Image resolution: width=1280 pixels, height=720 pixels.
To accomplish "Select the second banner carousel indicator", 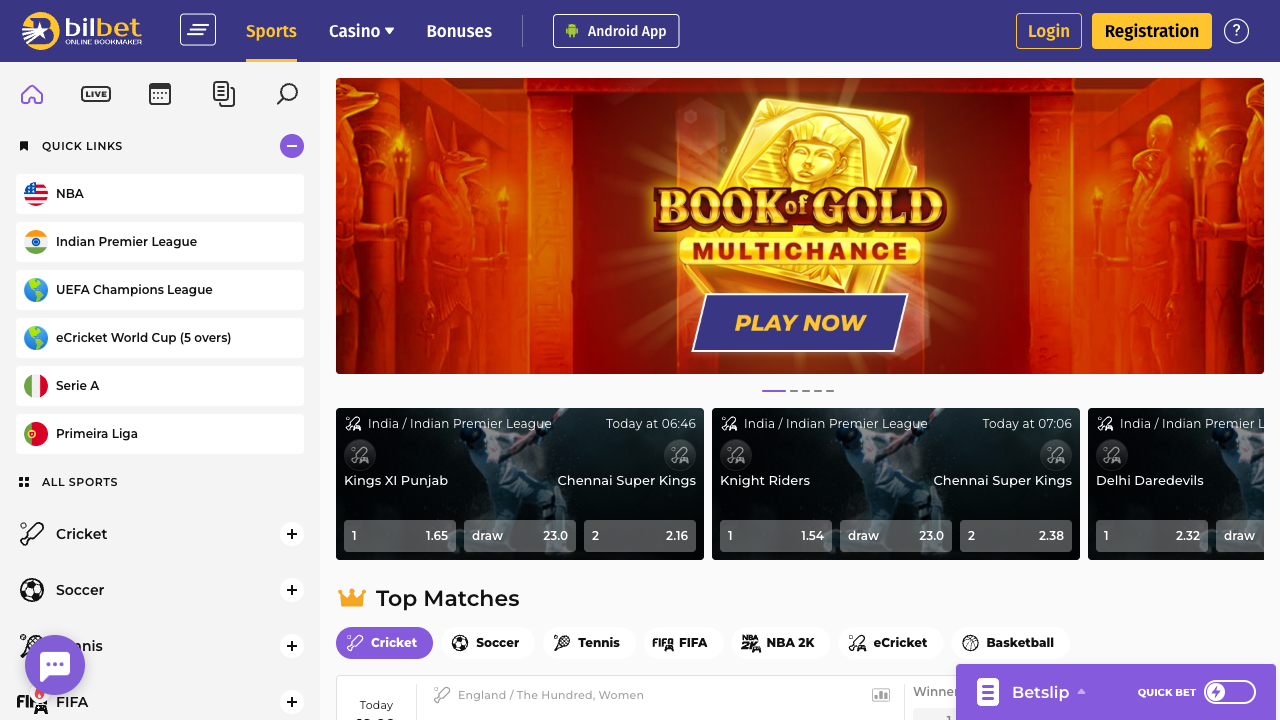I will (794, 391).
